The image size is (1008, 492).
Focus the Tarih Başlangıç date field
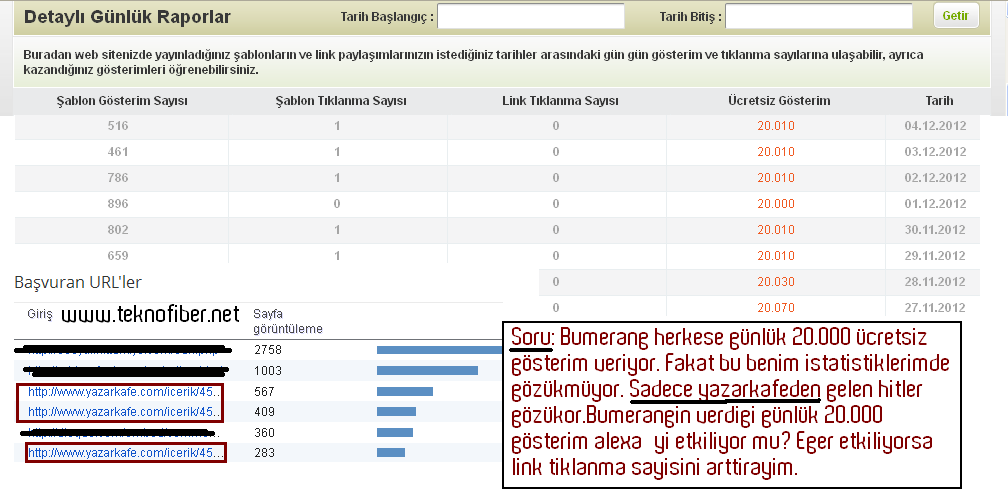point(531,17)
